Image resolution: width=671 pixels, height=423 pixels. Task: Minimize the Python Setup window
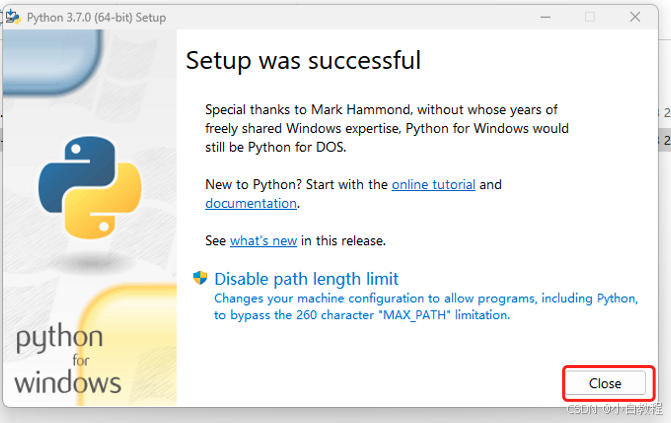point(545,17)
